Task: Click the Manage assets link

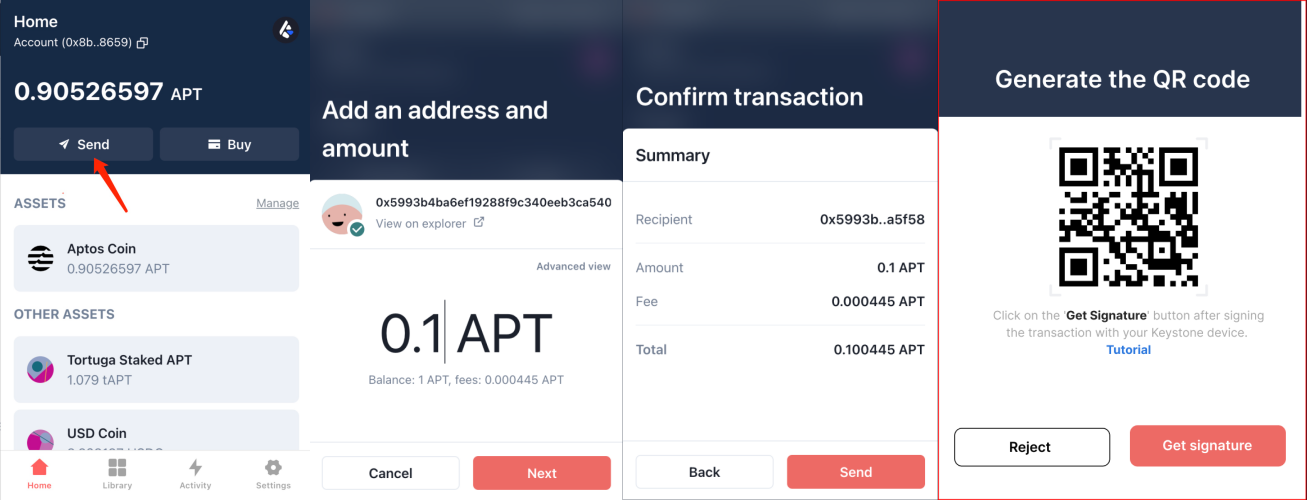Action: [x=277, y=203]
